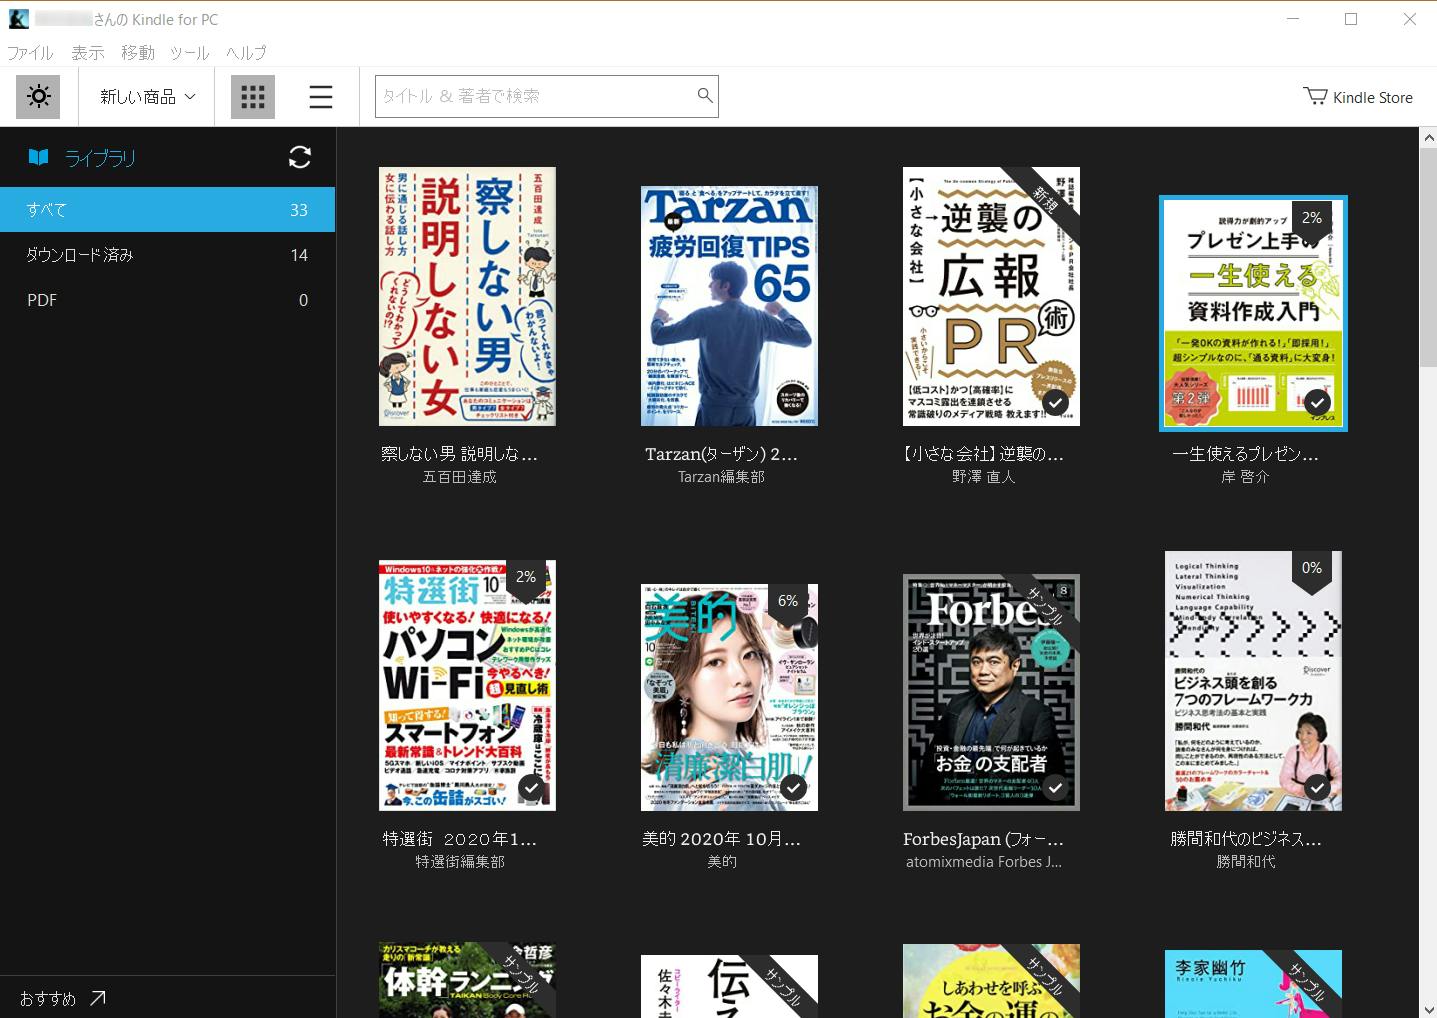1437x1018 pixels.
Task: Click downloaded checkmark on Forbes cover
Action: 1055,787
